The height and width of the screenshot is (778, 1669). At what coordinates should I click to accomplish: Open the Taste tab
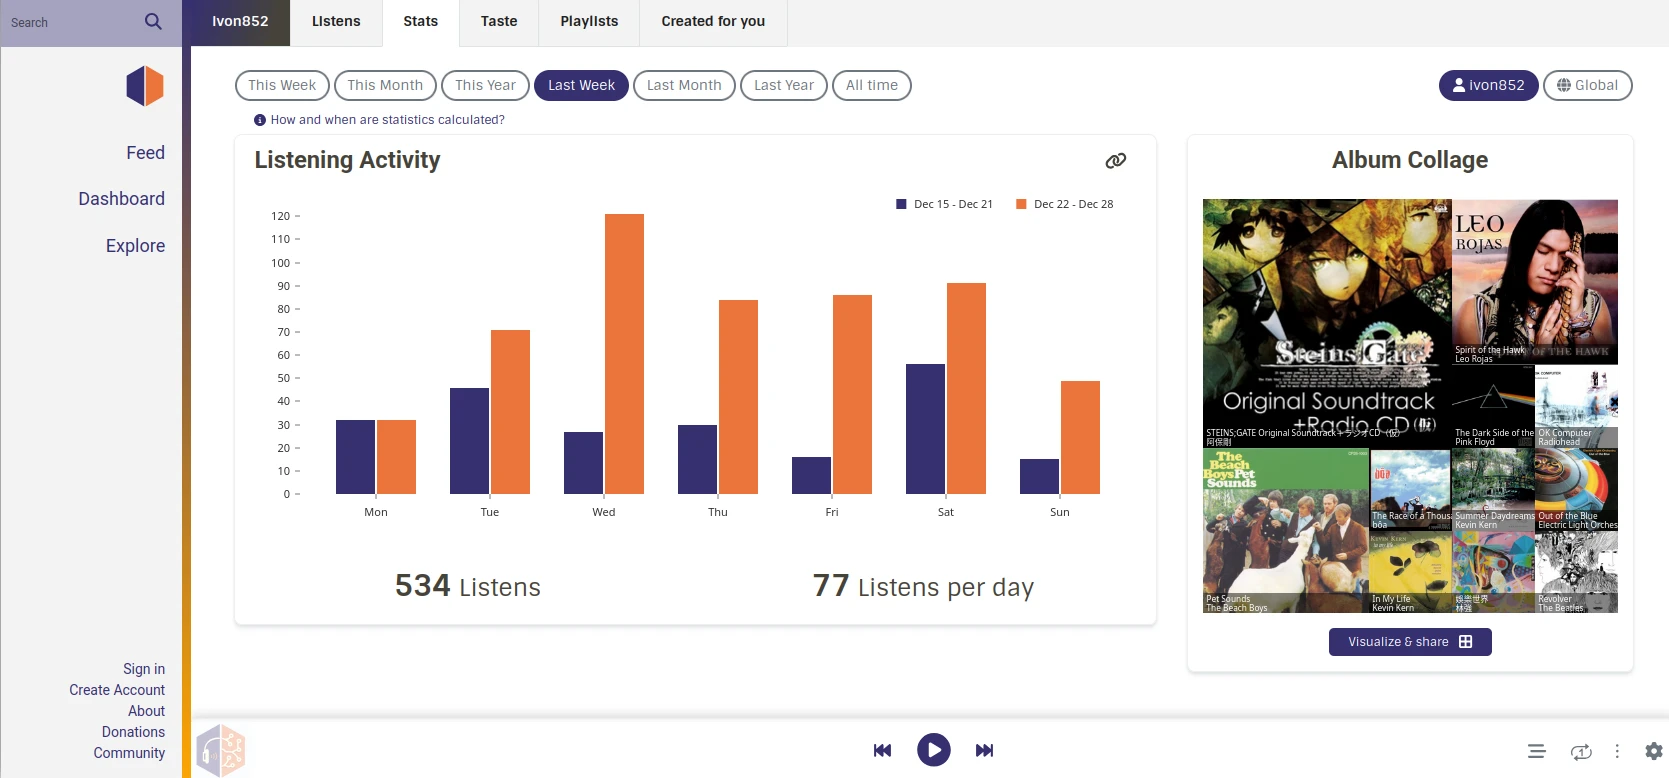tap(499, 21)
